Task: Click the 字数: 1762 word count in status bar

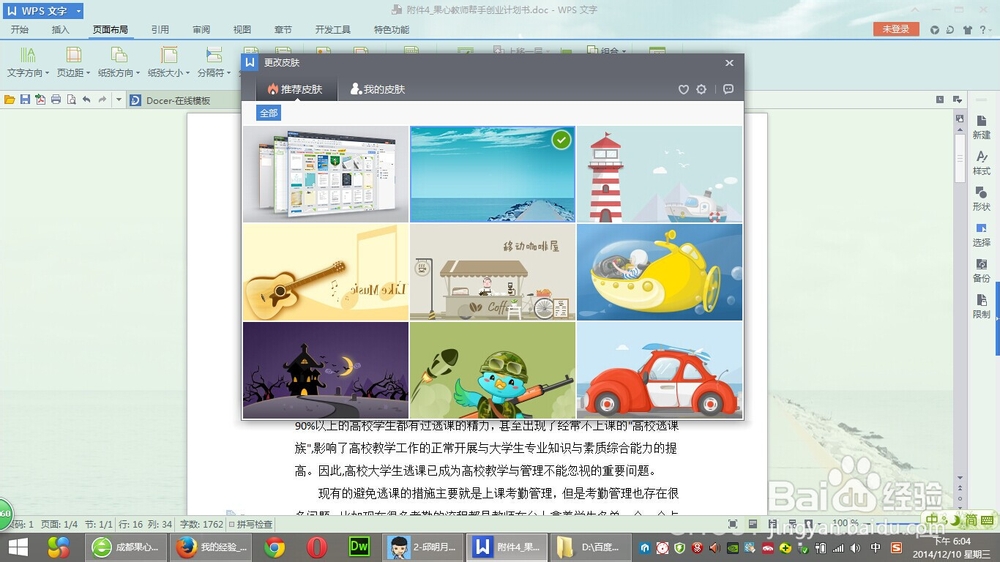Action: (201, 524)
